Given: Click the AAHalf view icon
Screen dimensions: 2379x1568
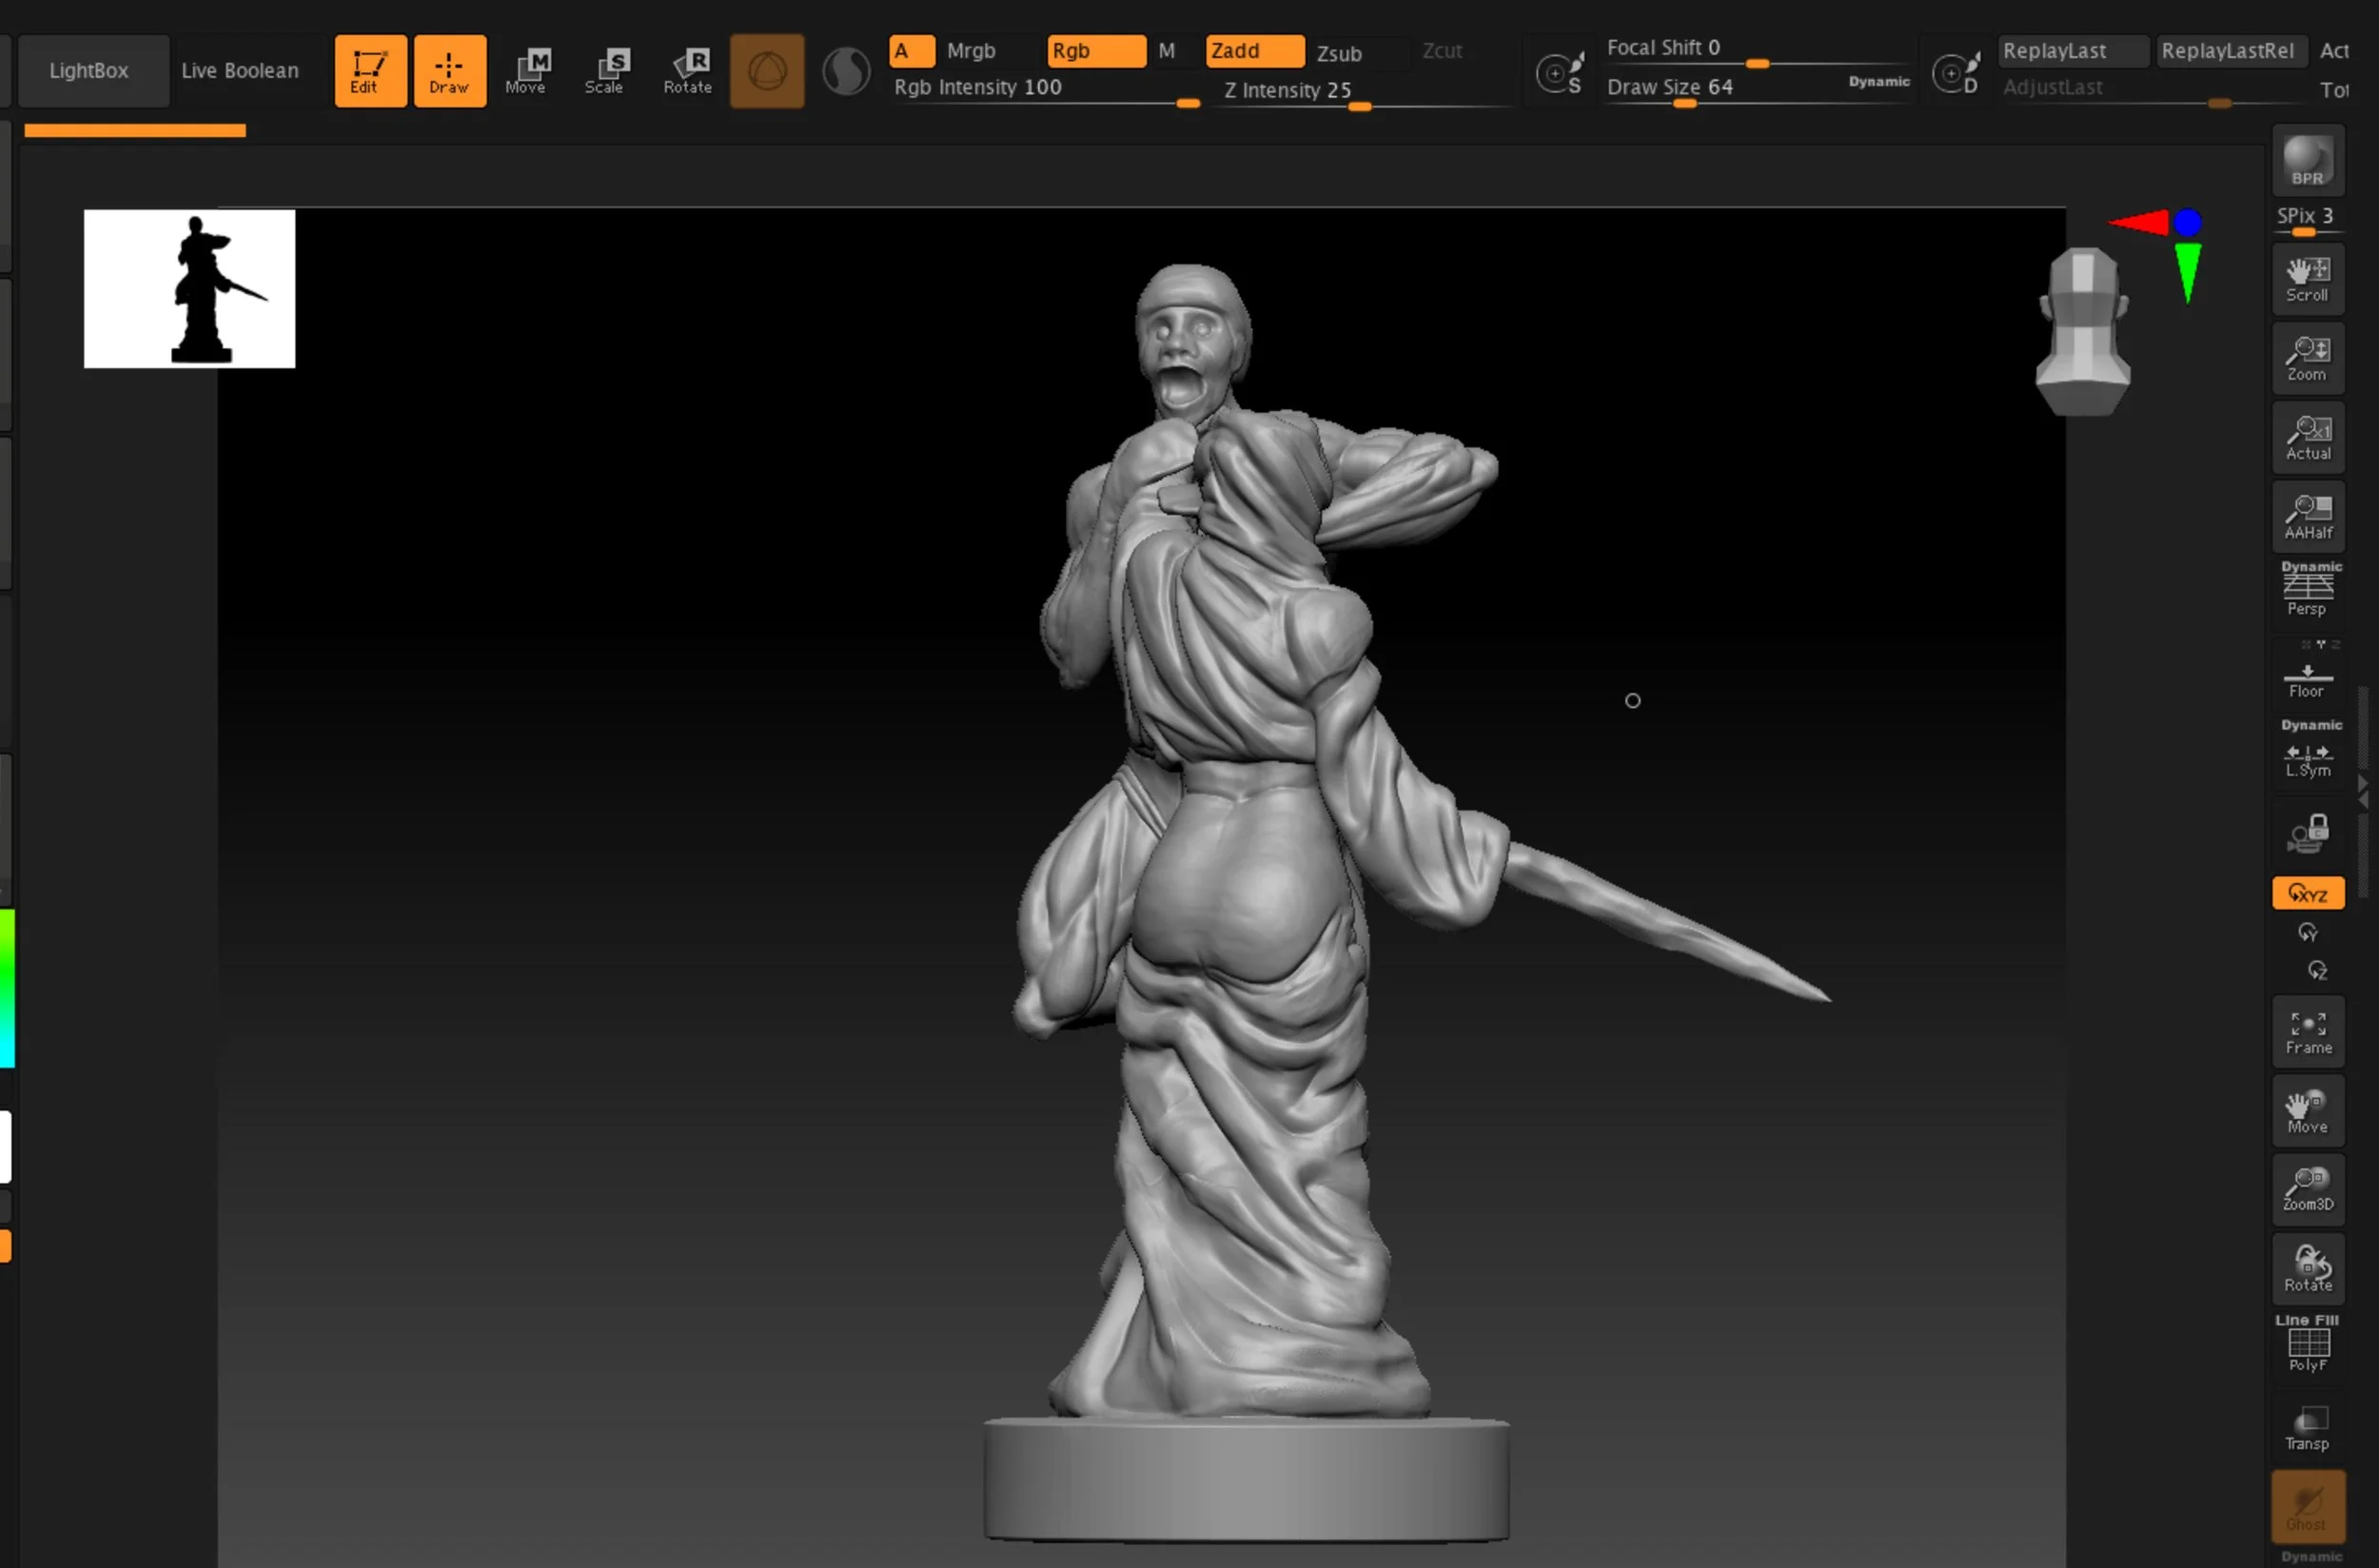Looking at the screenshot, I should (2307, 516).
